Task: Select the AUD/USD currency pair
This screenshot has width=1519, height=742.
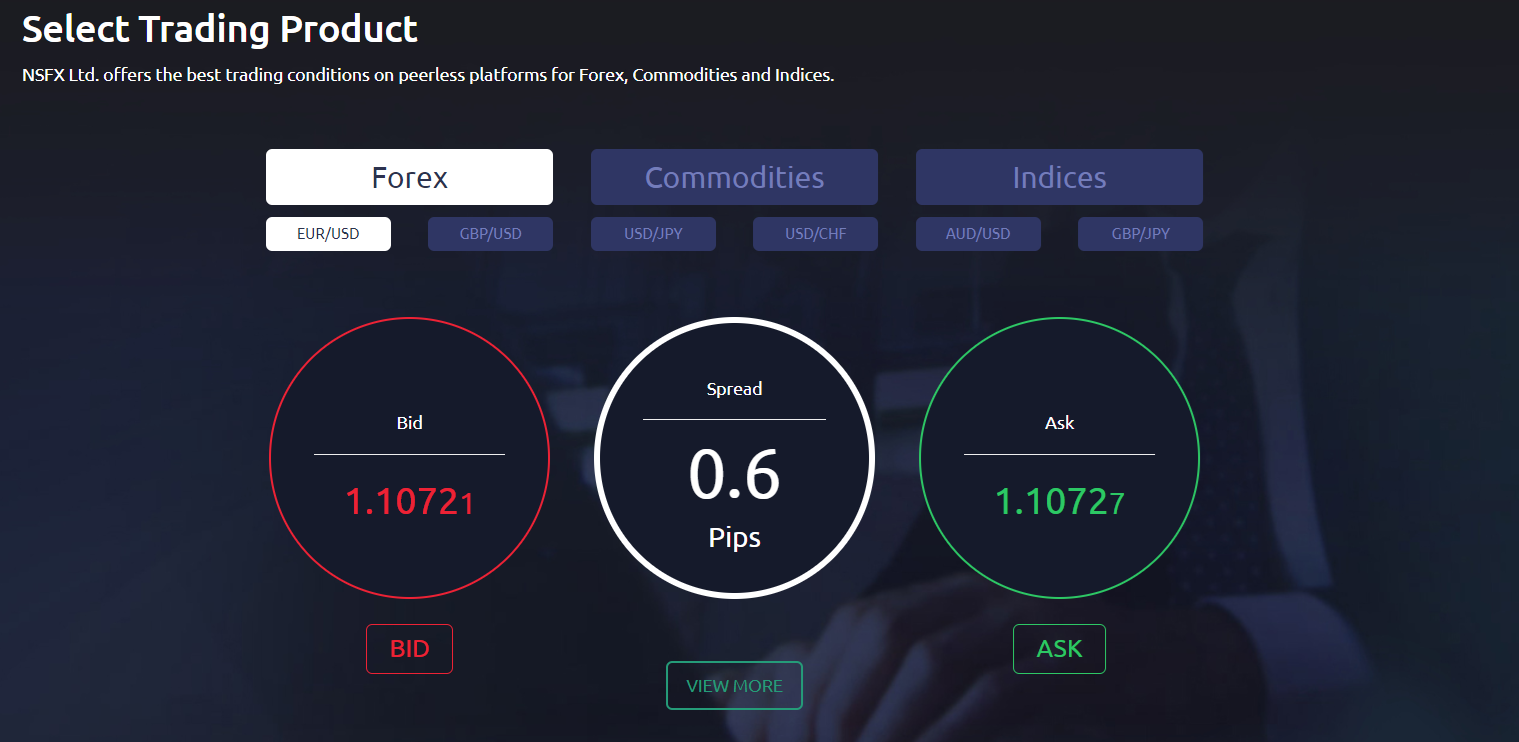Action: [978, 233]
